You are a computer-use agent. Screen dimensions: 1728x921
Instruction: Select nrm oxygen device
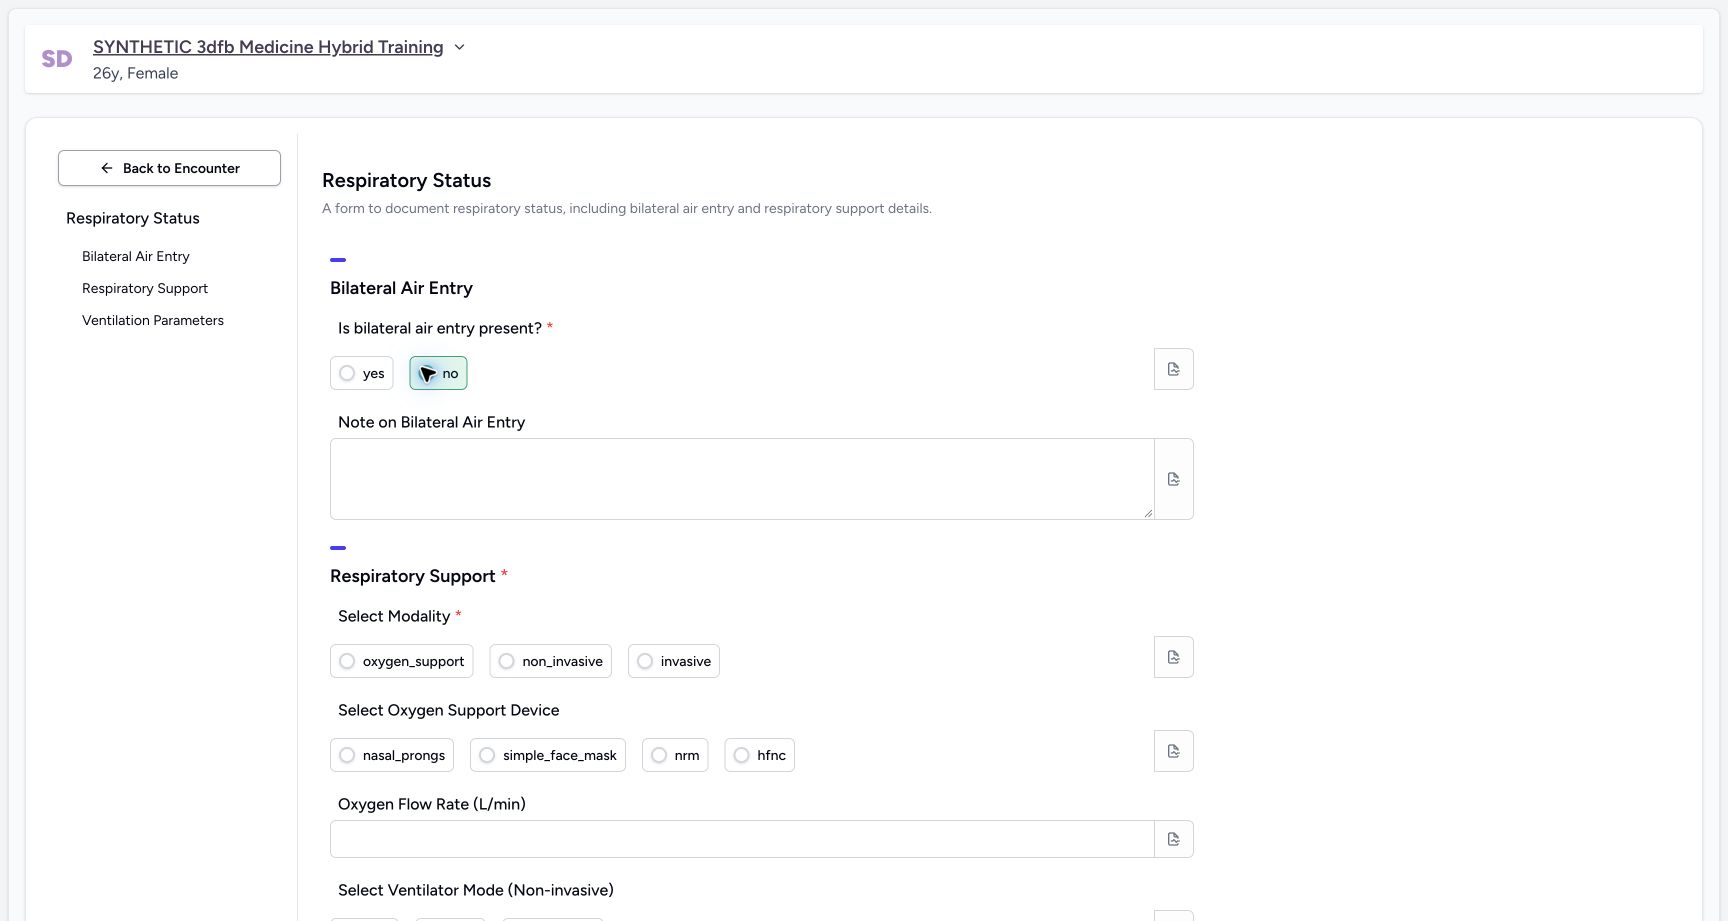675,755
